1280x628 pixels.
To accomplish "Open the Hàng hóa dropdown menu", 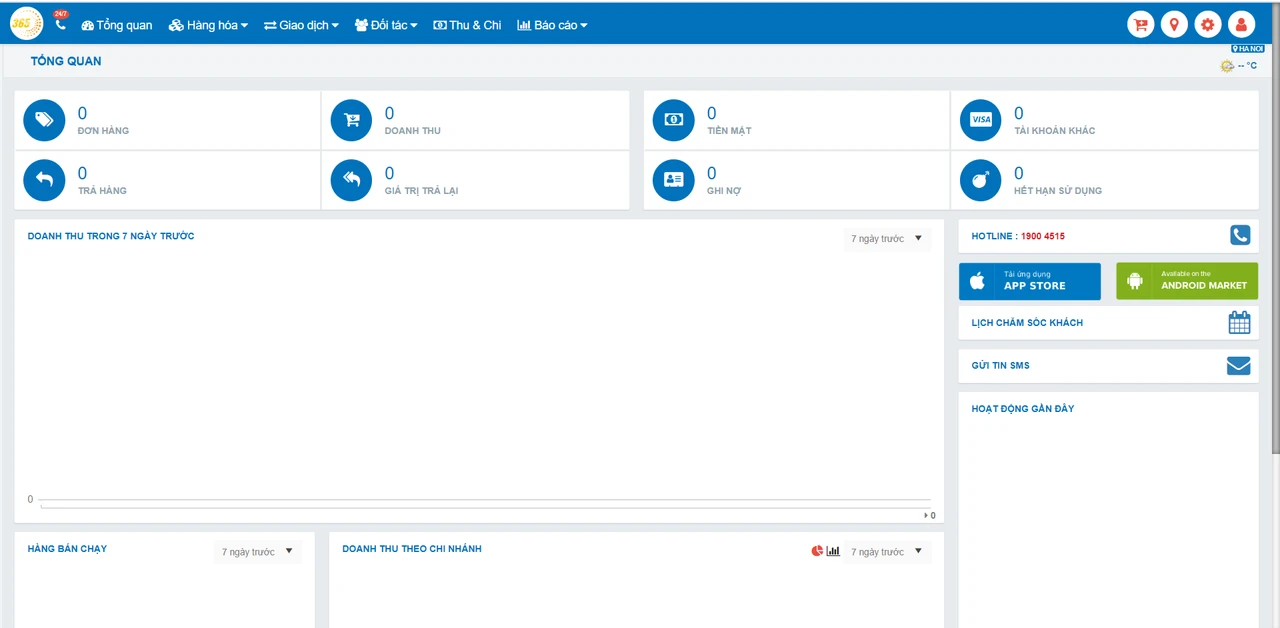I will (208, 25).
